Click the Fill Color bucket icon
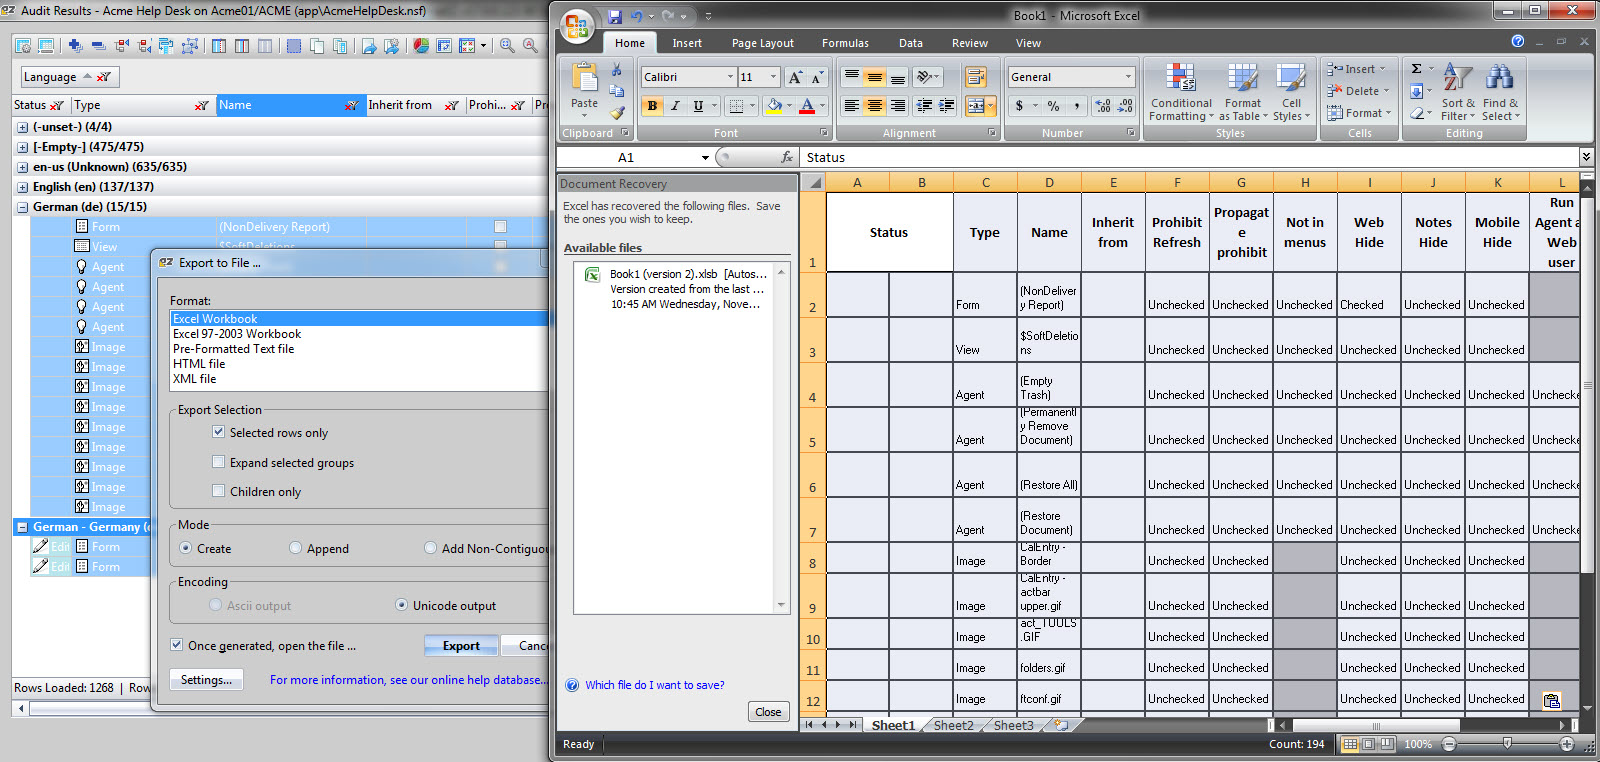Image resolution: width=1600 pixels, height=762 pixels. [x=774, y=105]
